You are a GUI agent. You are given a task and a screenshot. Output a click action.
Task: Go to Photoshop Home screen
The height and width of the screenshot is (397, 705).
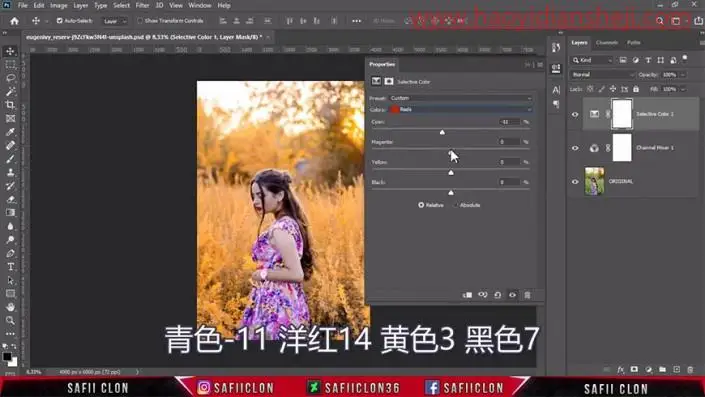[x=14, y=21]
